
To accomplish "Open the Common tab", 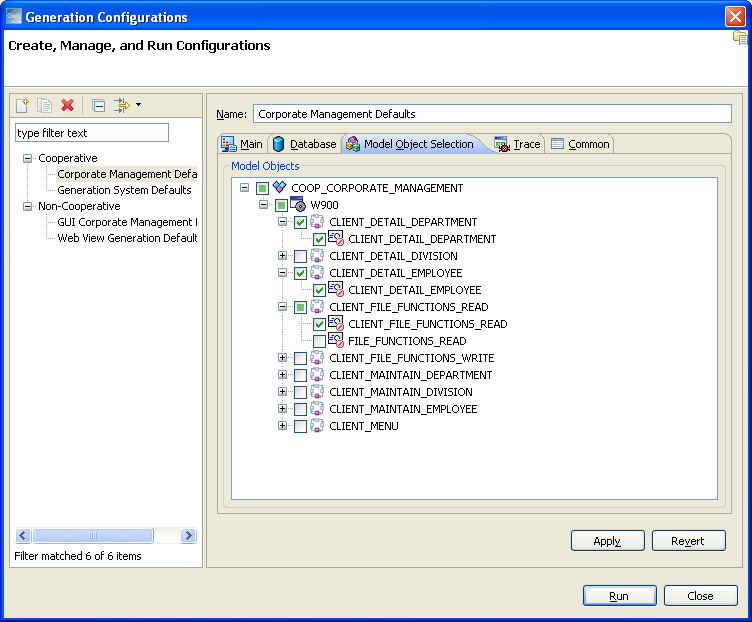I will tap(580, 144).
